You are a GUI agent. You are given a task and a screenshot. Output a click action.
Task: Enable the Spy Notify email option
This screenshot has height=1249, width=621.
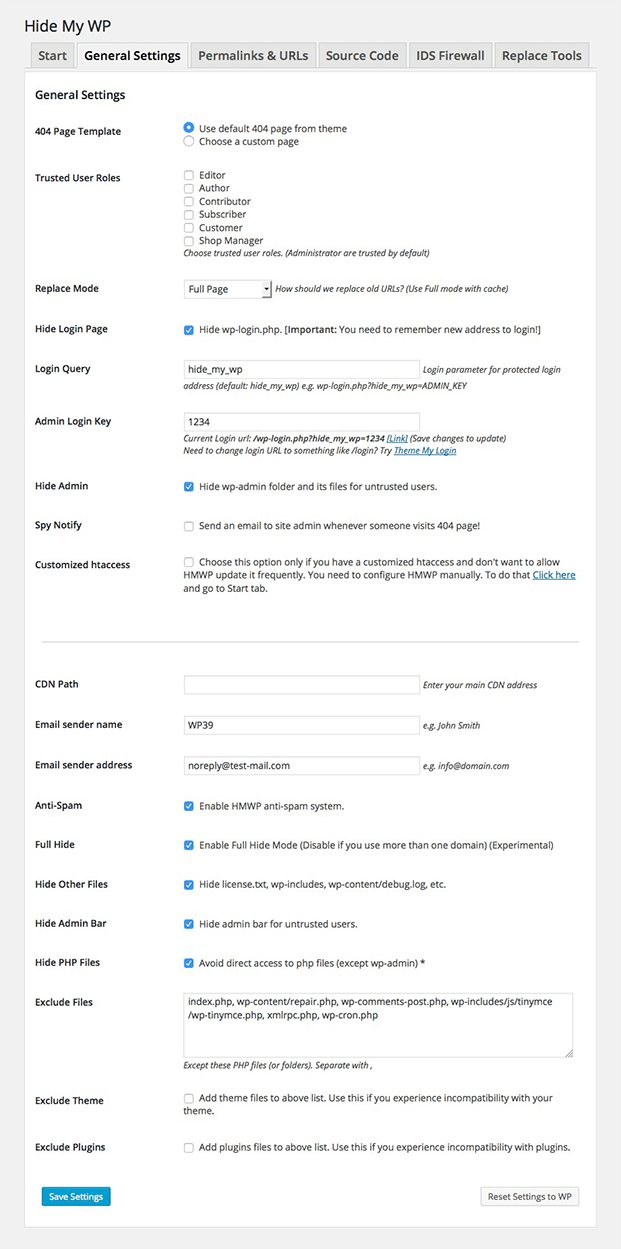click(188, 526)
